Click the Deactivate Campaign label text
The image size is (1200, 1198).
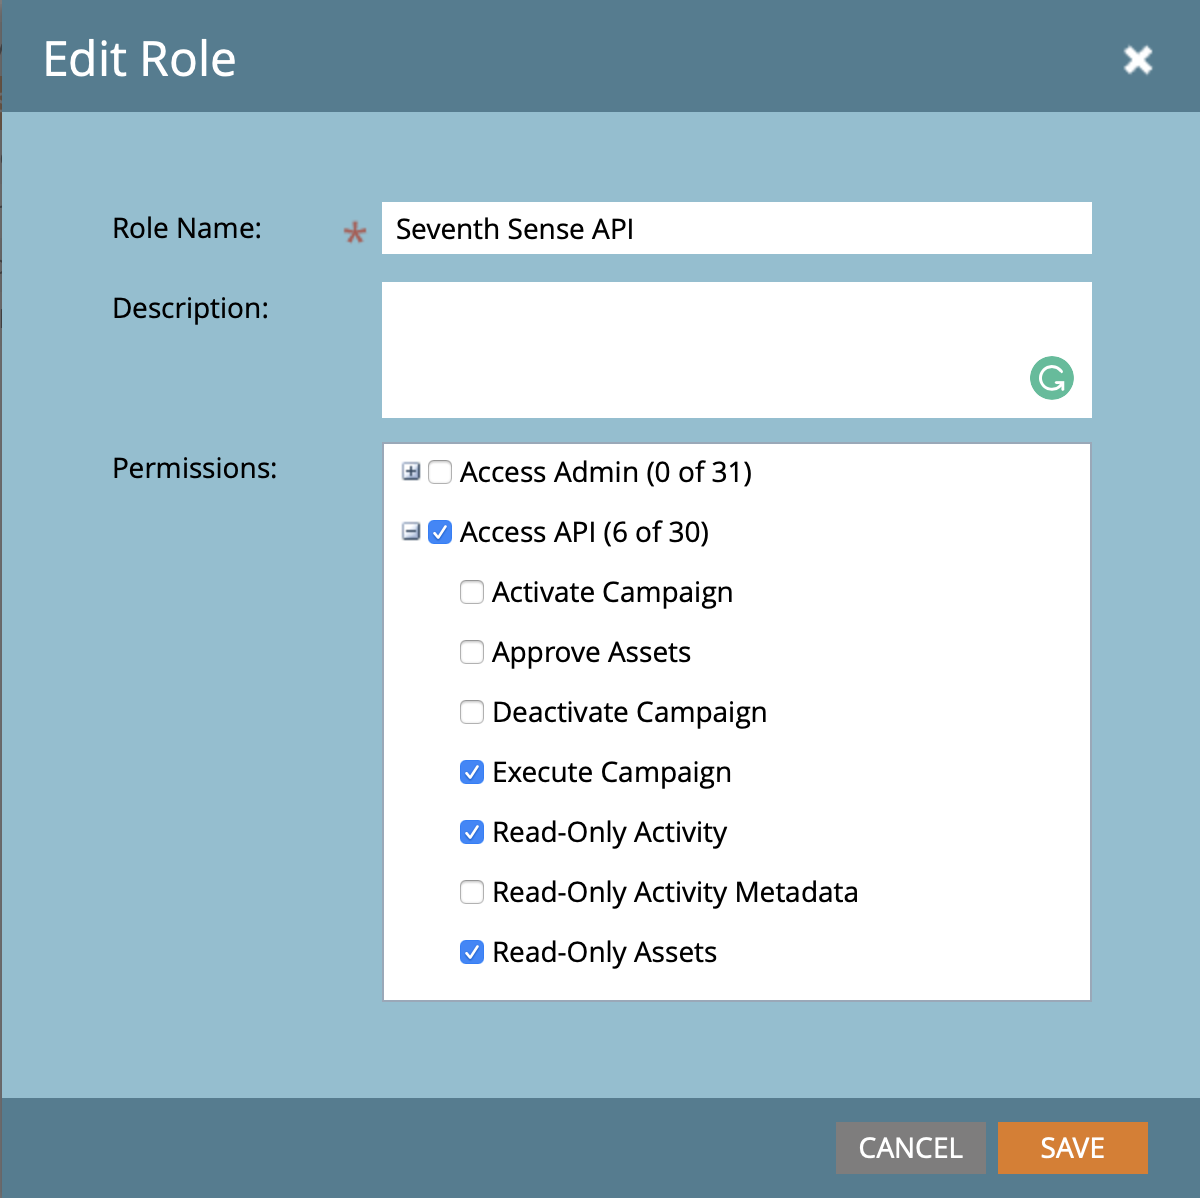pos(630,713)
